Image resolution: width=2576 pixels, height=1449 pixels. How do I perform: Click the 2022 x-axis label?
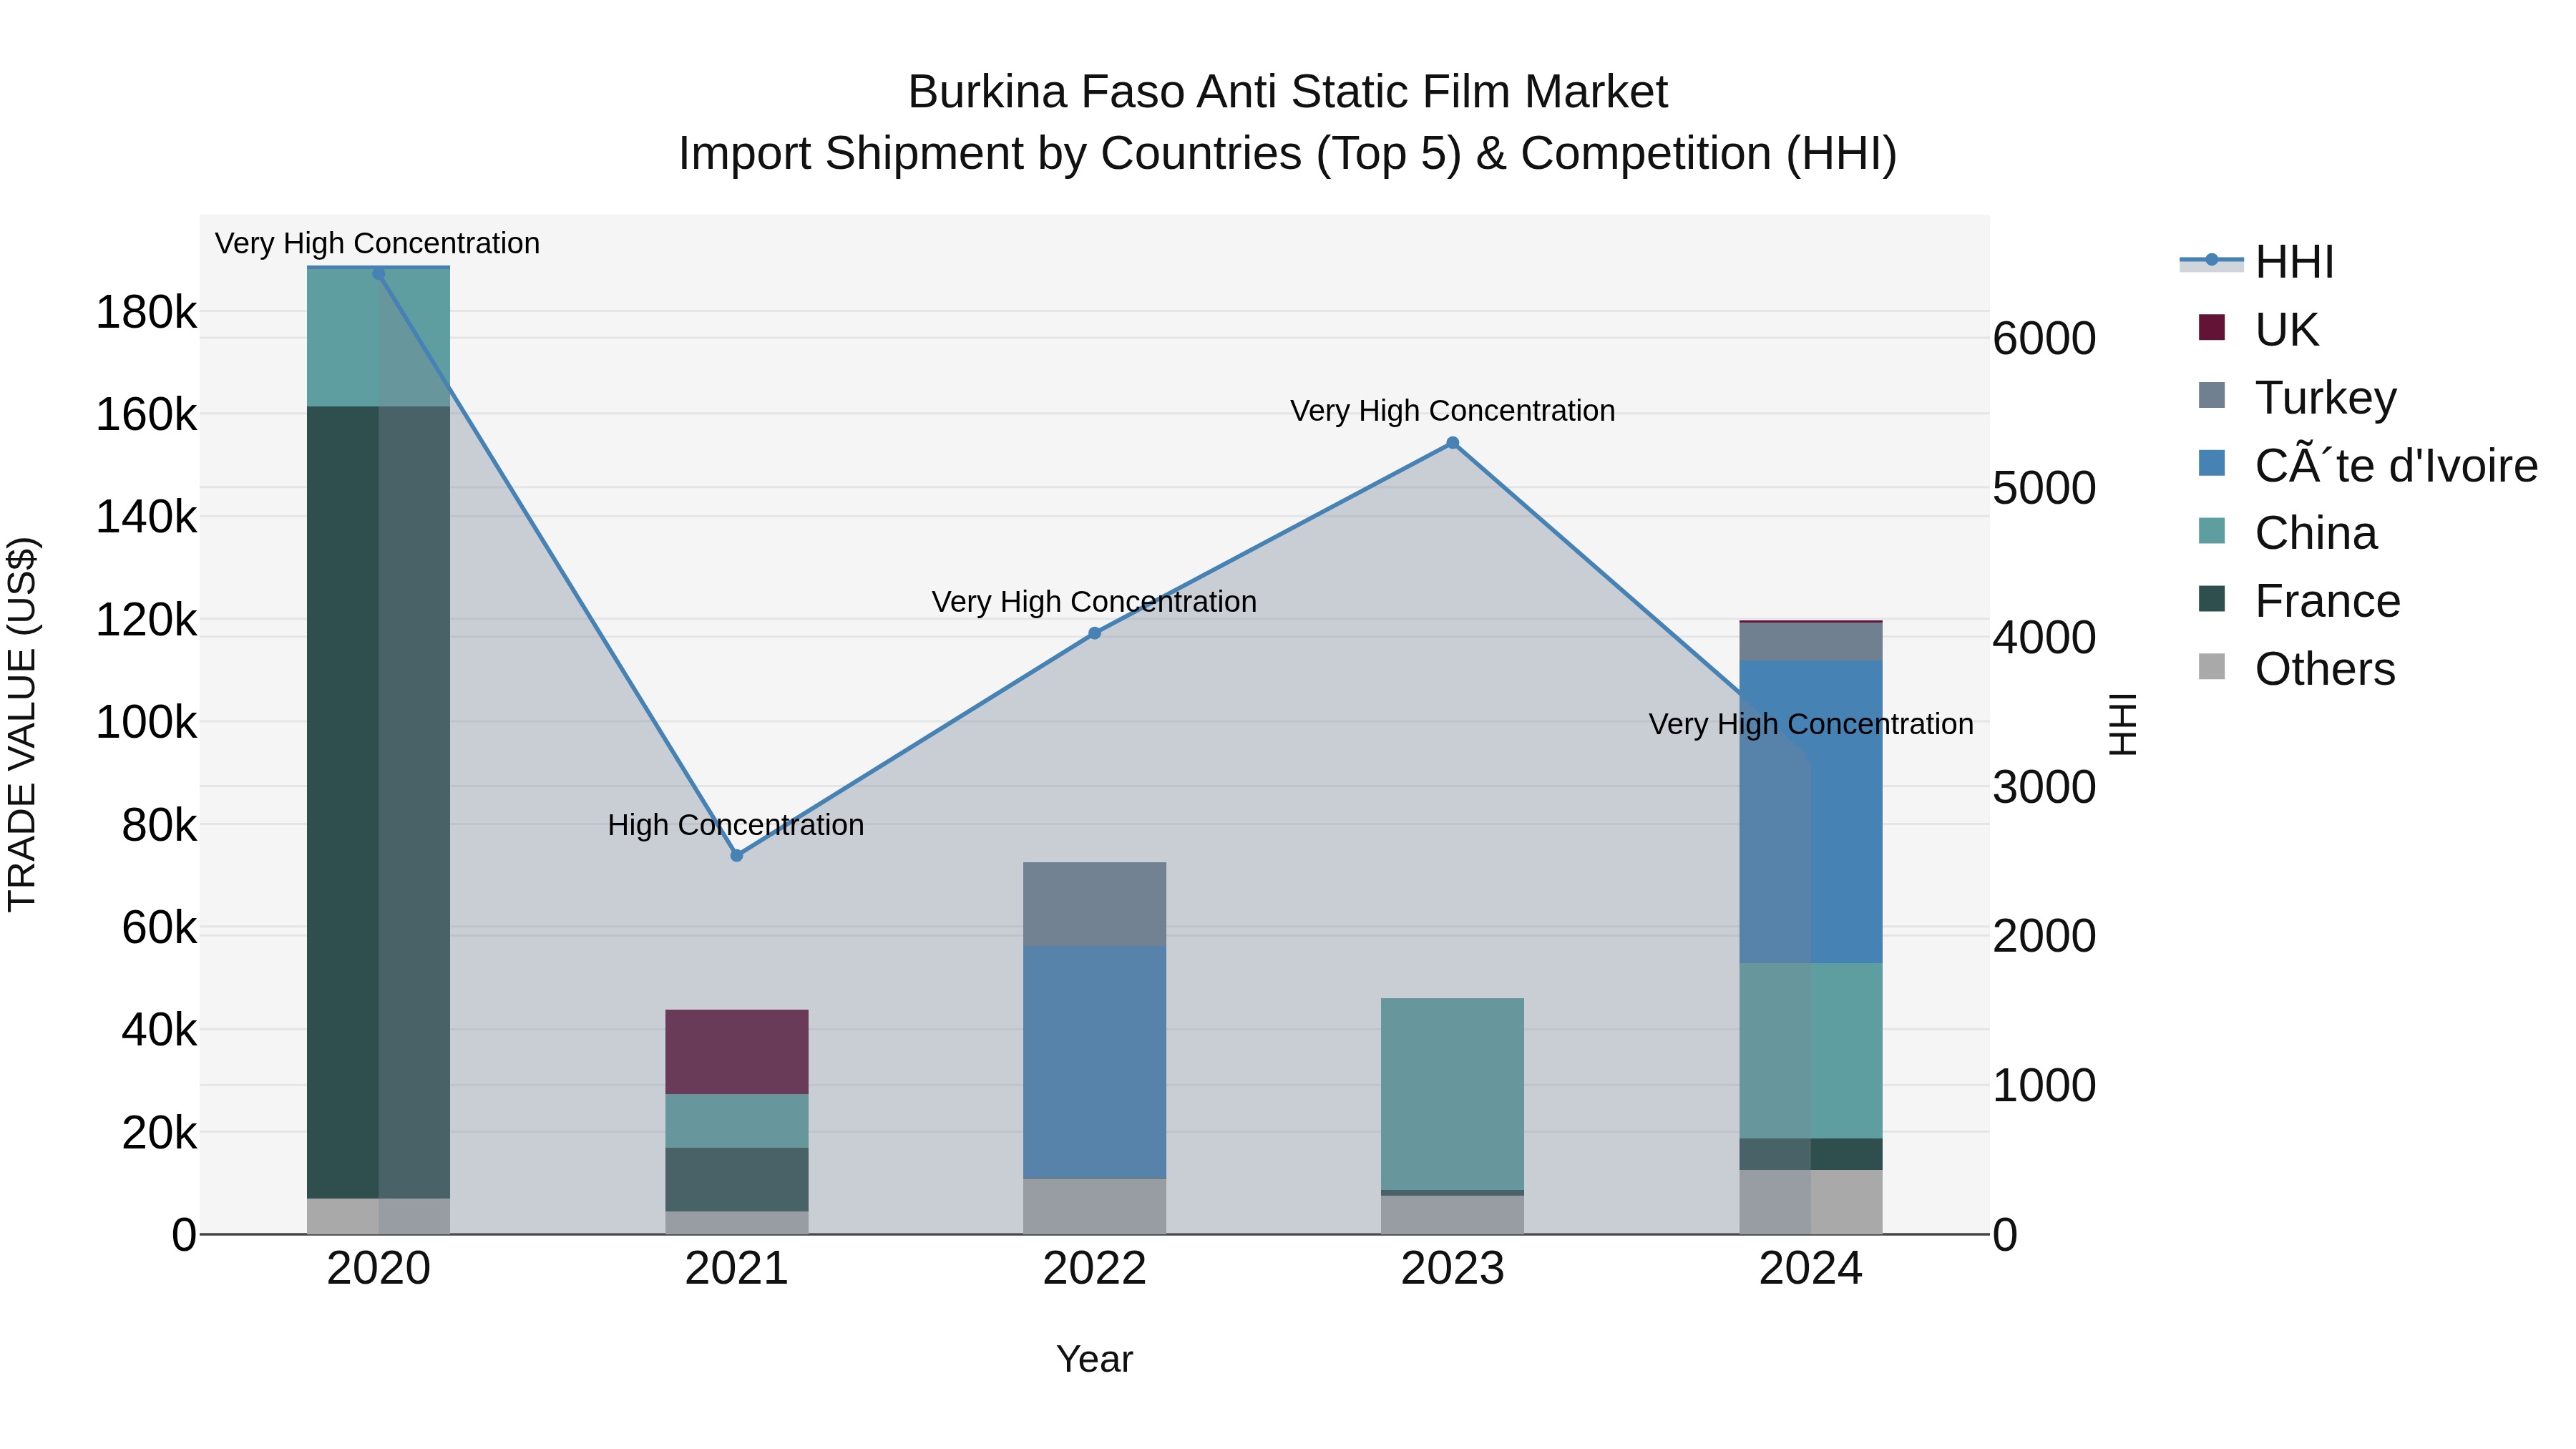coord(1095,1269)
